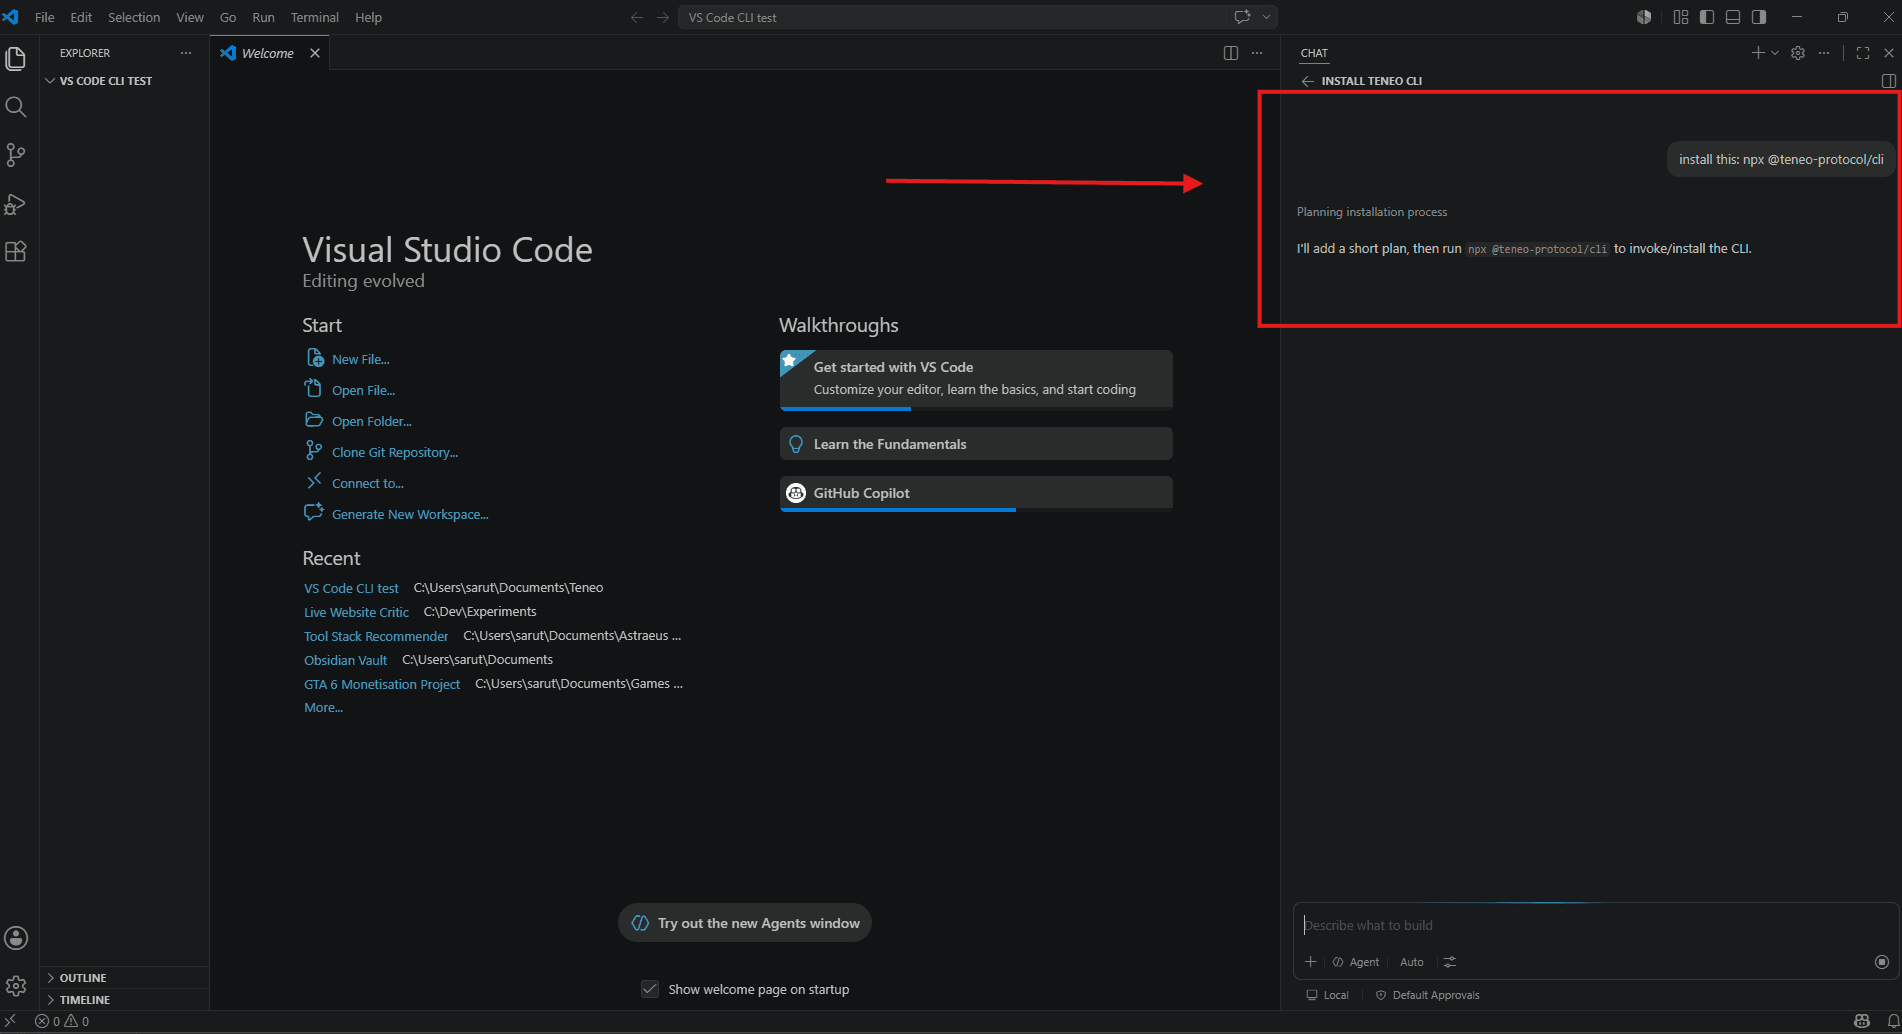
Task: Start a new chat with plus icon
Action: [x=1758, y=53]
